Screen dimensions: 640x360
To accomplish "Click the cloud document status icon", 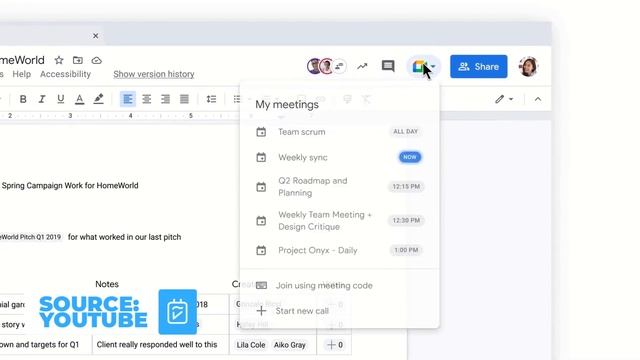I will click(97, 60).
